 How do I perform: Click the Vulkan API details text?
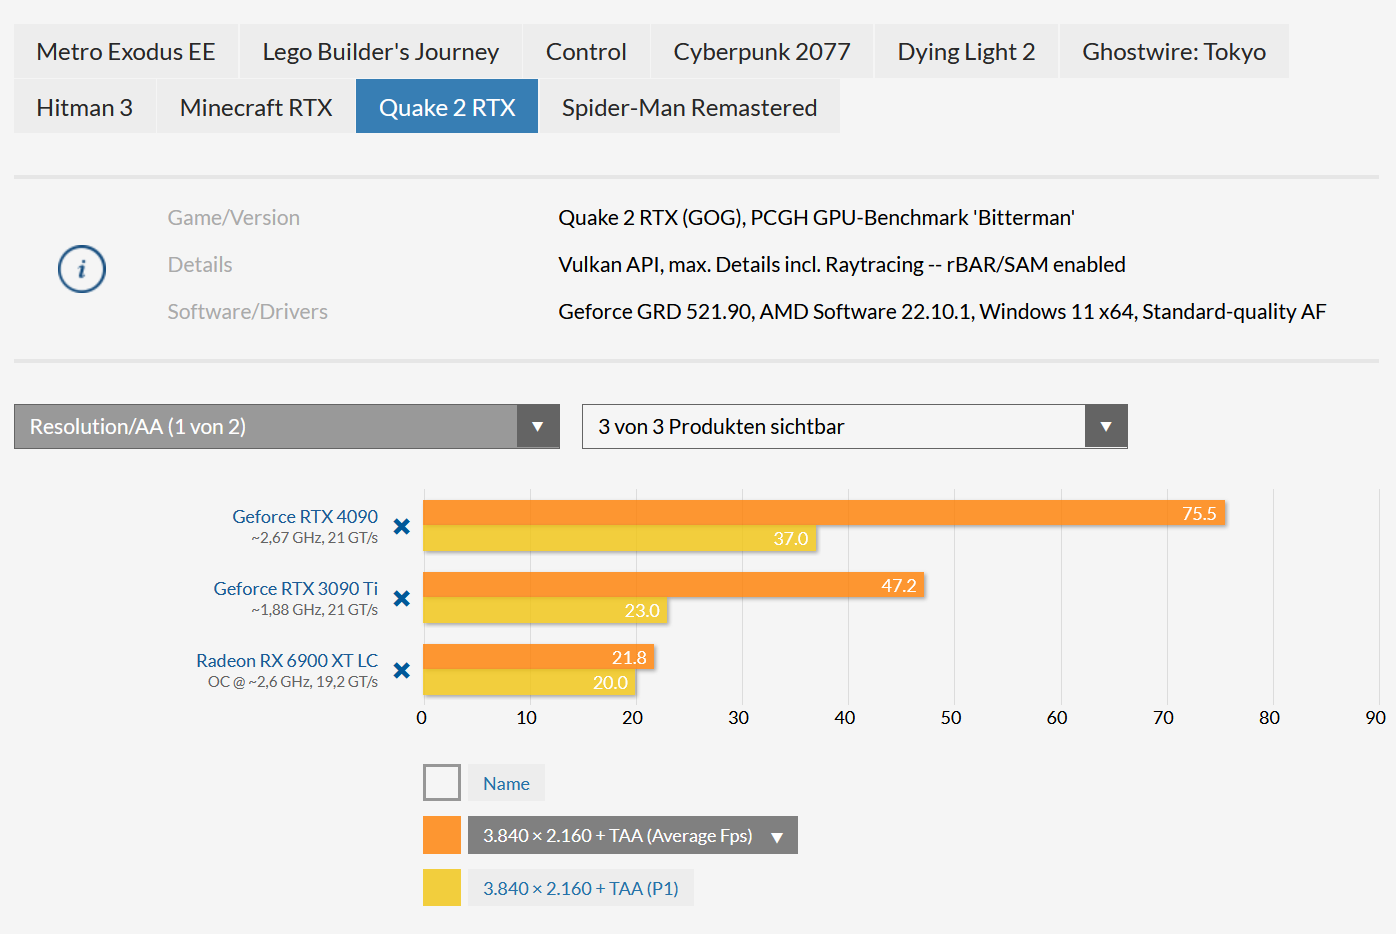pyautogui.click(x=842, y=264)
